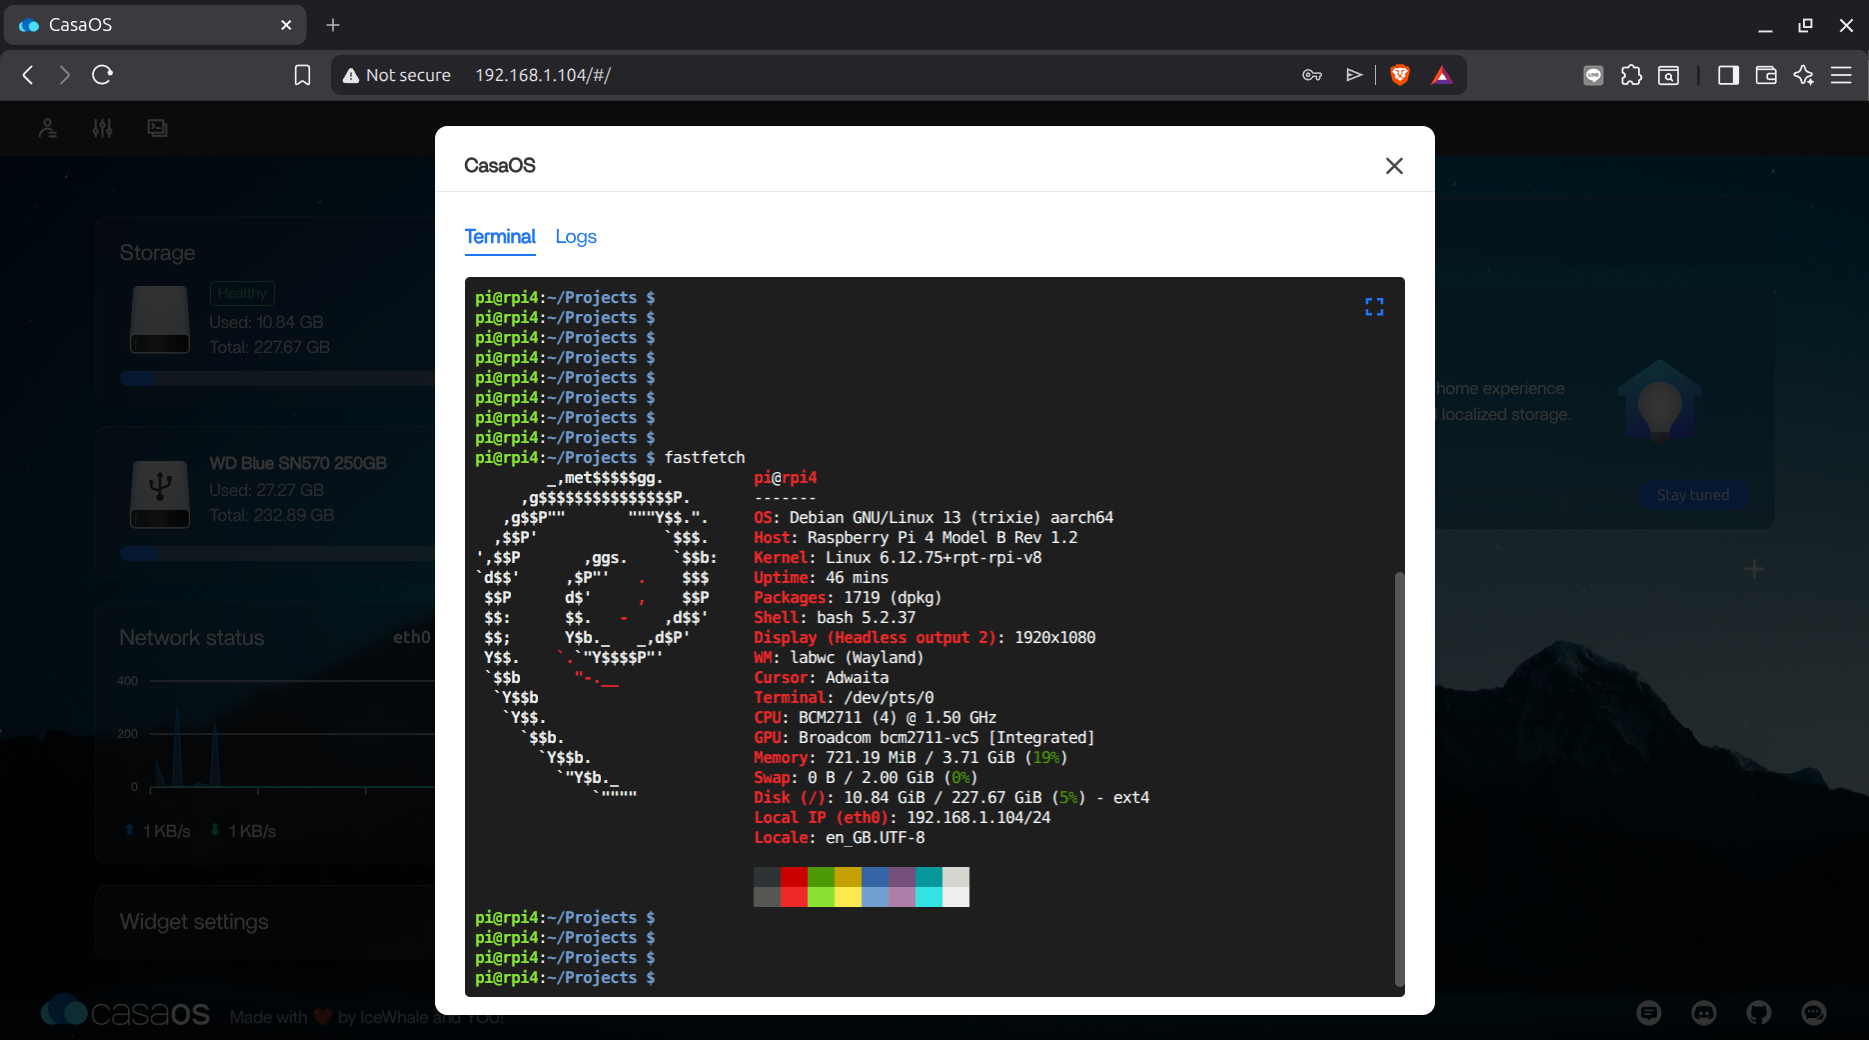1869x1040 pixels.
Task: Open a new browser tab
Action: click(333, 25)
